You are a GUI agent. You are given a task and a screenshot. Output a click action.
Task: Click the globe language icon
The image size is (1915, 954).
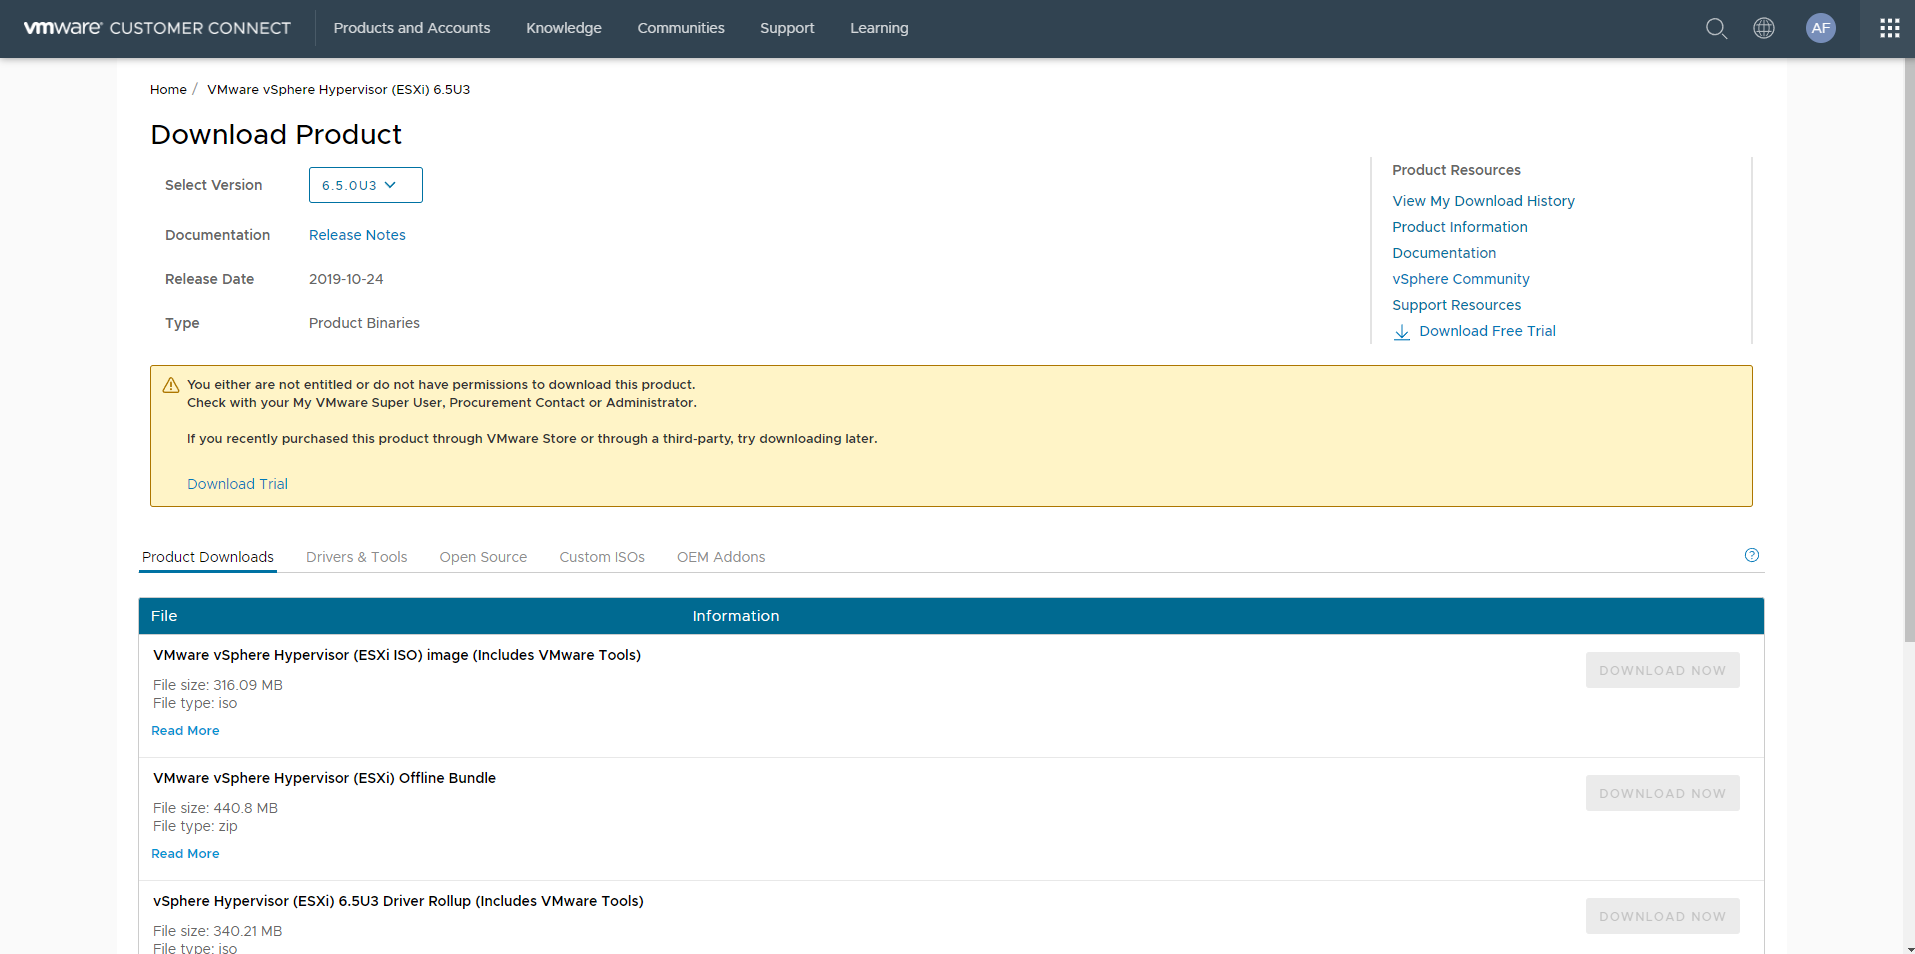coord(1764,28)
